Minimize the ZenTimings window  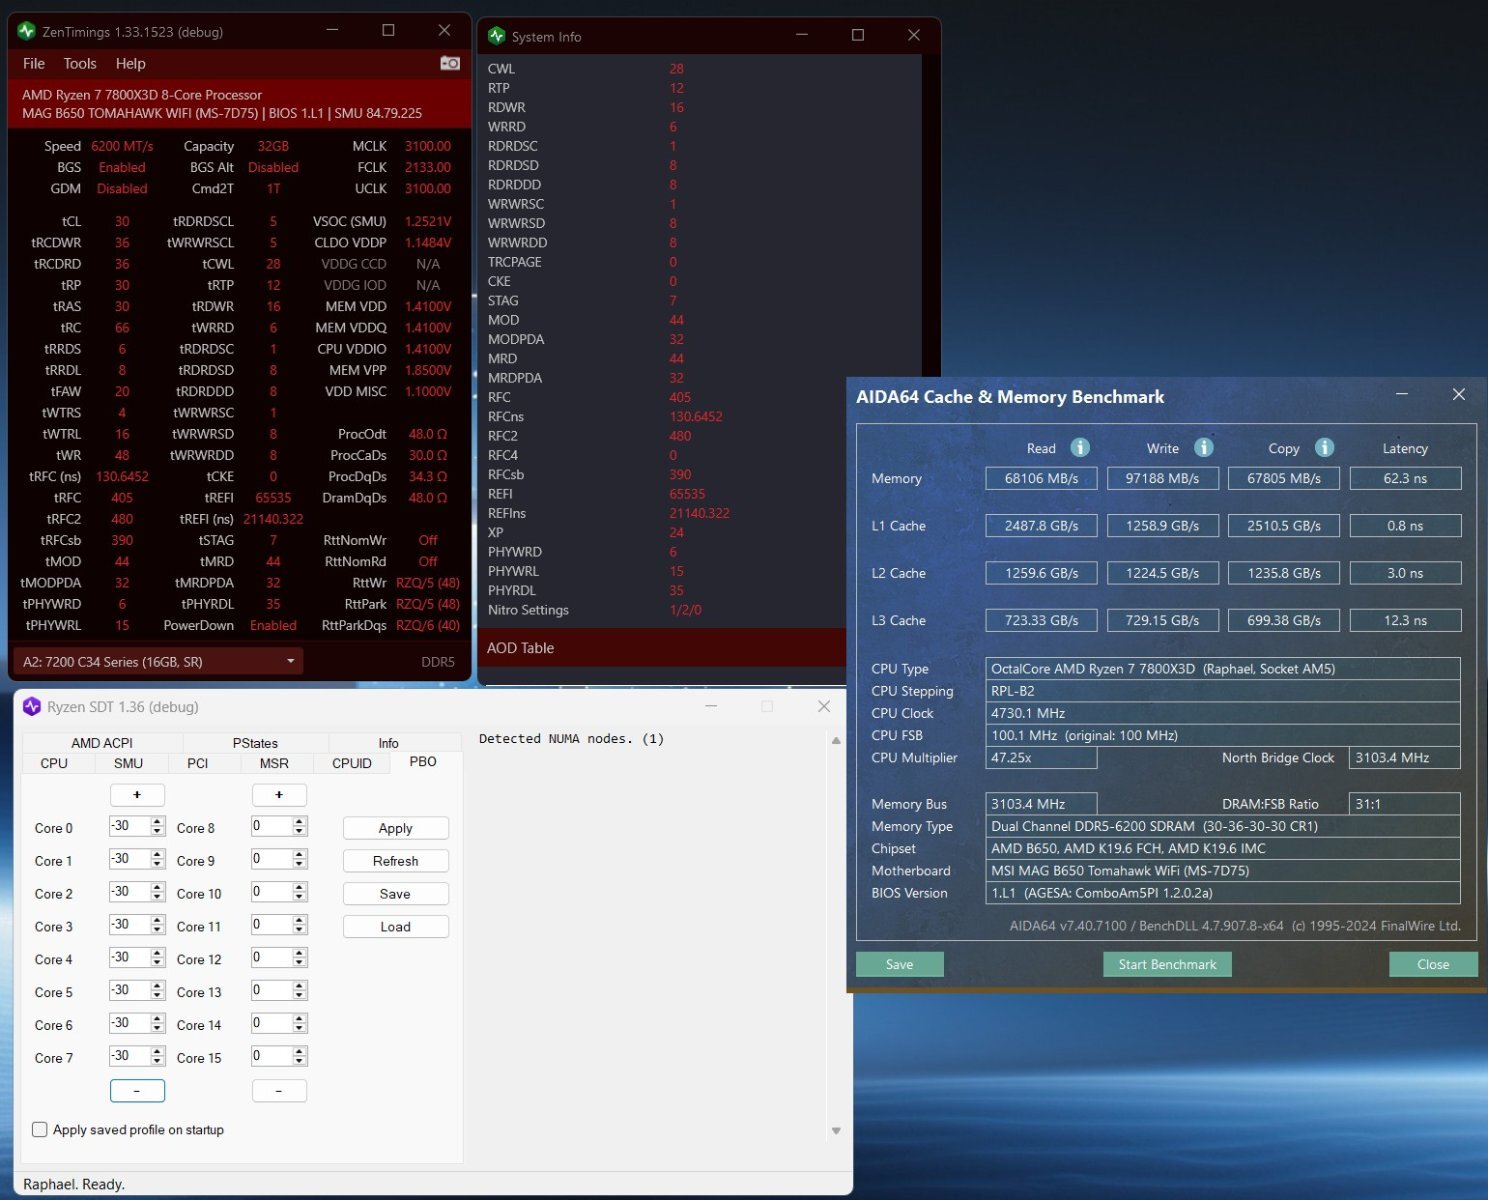[x=333, y=31]
